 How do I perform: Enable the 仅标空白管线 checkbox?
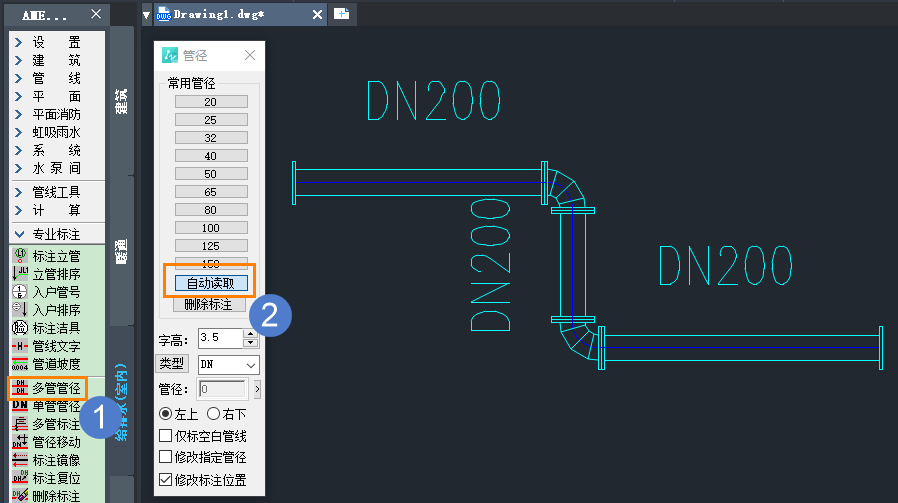(x=166, y=436)
